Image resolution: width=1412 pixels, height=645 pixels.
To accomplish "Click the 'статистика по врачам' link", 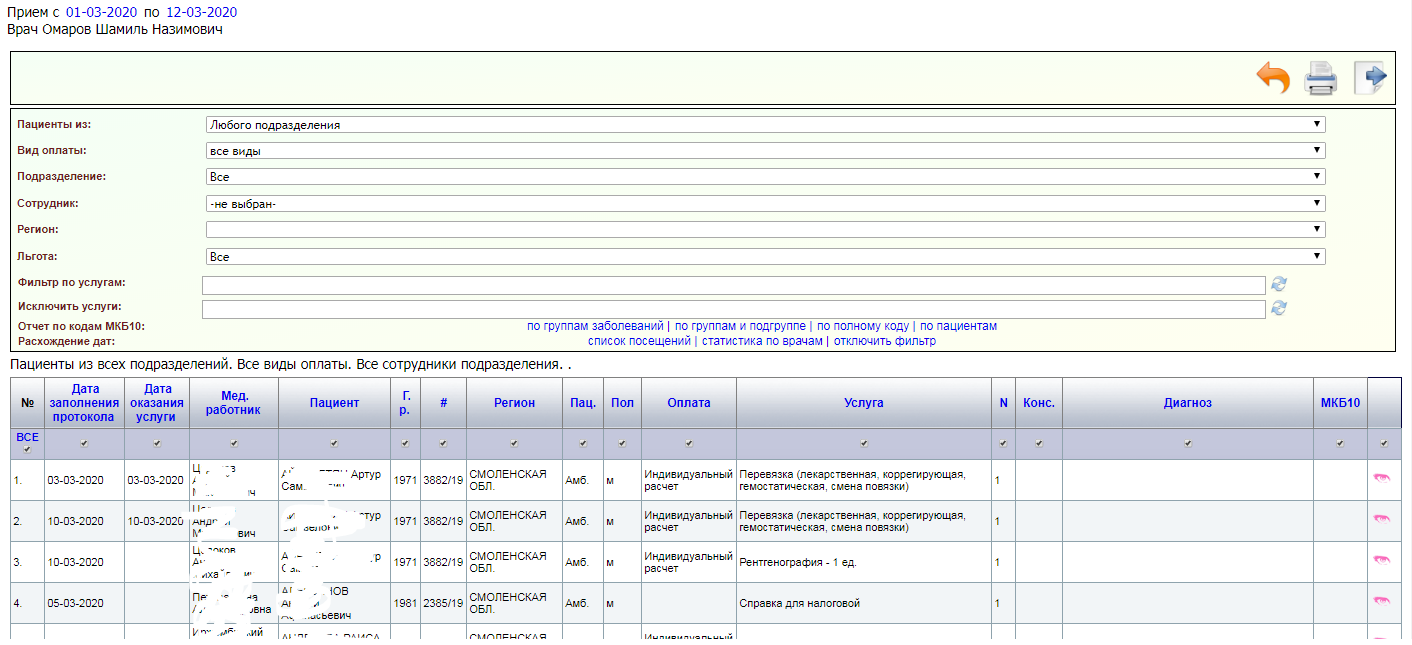I will (762, 341).
